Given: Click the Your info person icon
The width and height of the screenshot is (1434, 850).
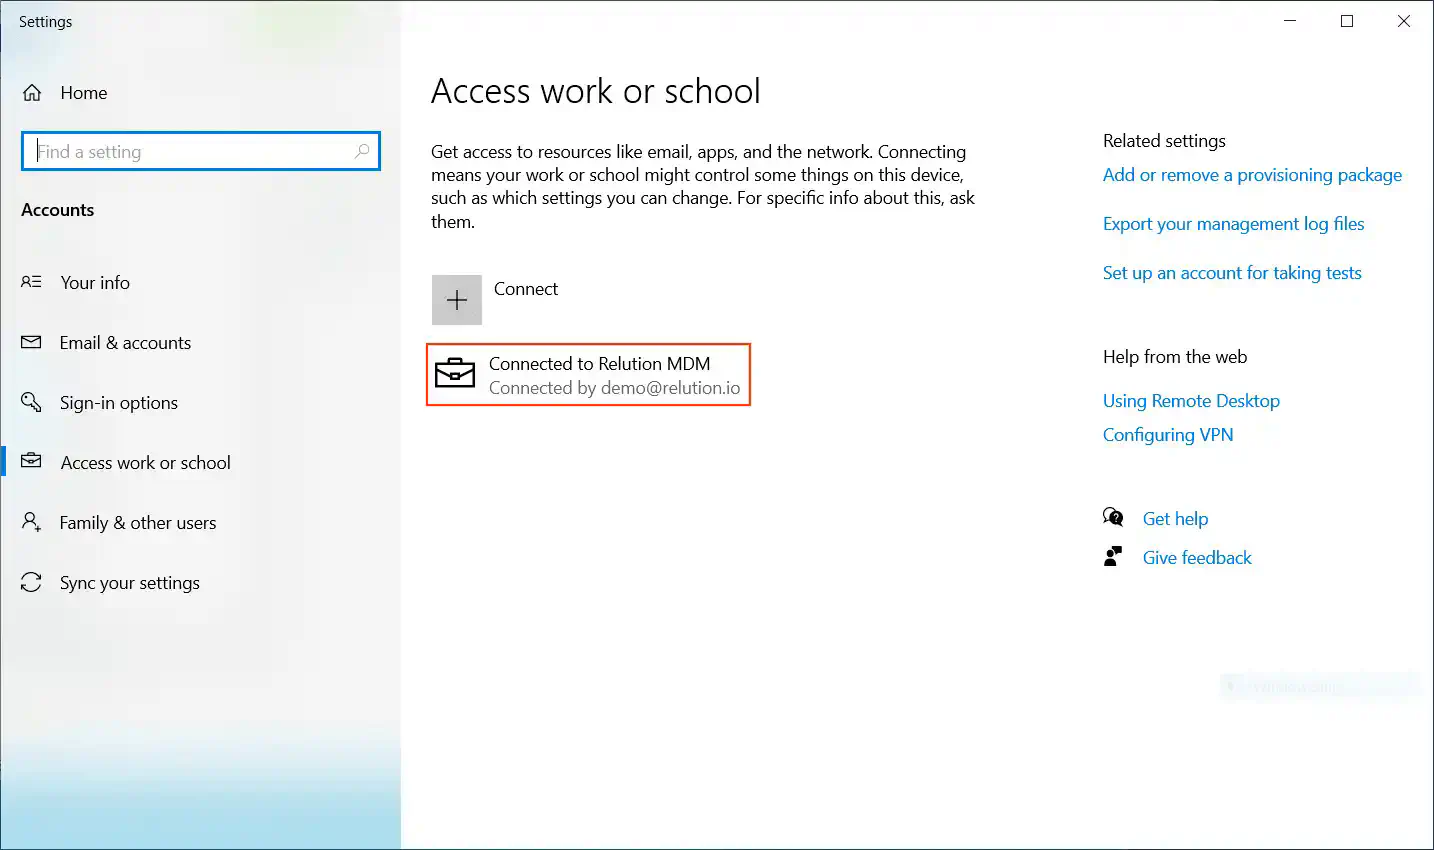Looking at the screenshot, I should [32, 282].
